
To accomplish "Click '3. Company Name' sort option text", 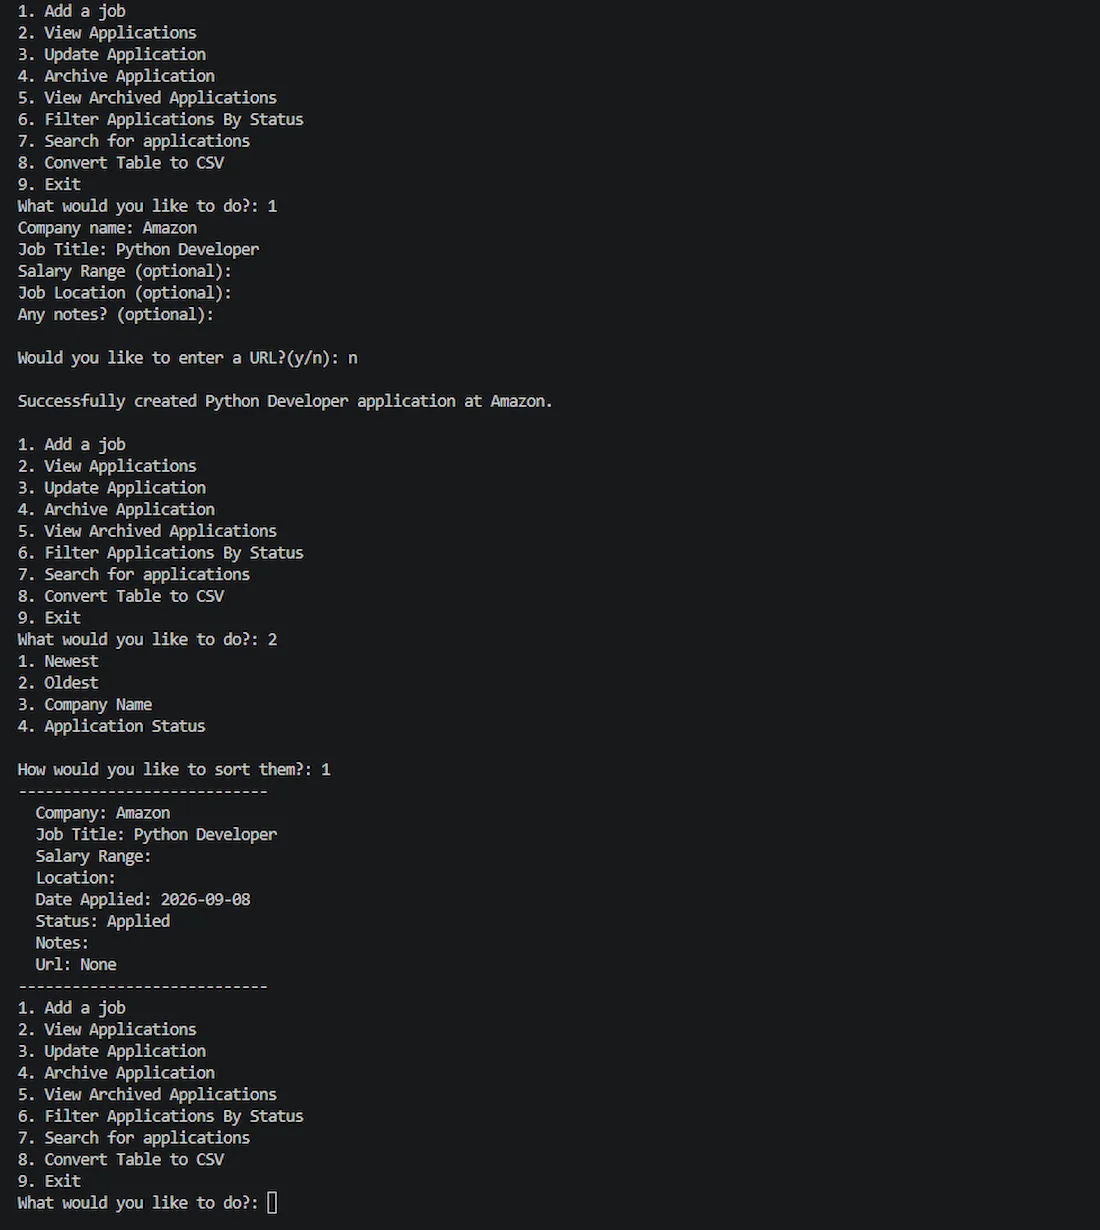I will tap(85, 704).
